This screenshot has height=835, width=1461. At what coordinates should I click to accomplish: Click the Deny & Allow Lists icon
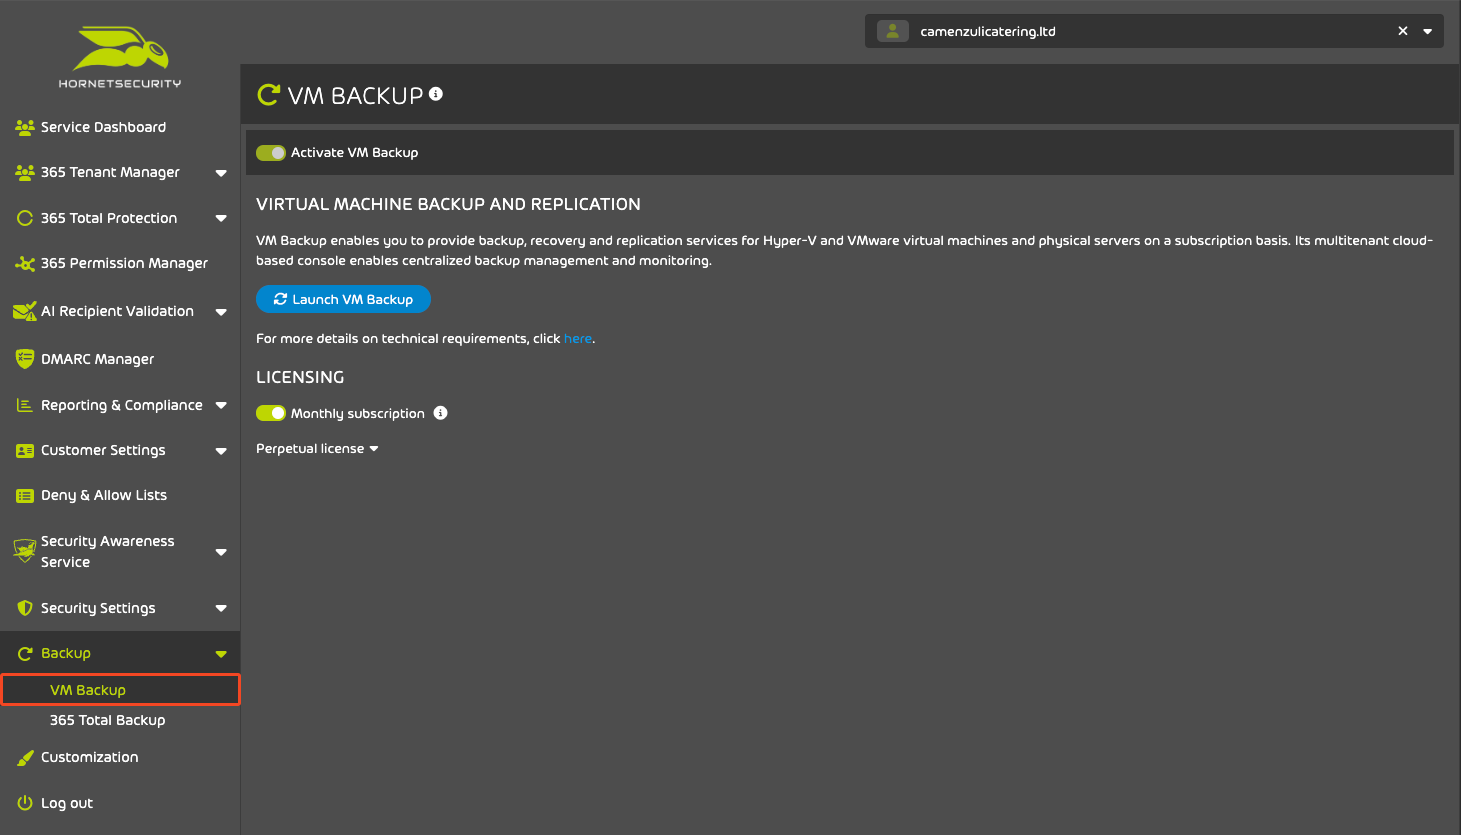point(25,495)
